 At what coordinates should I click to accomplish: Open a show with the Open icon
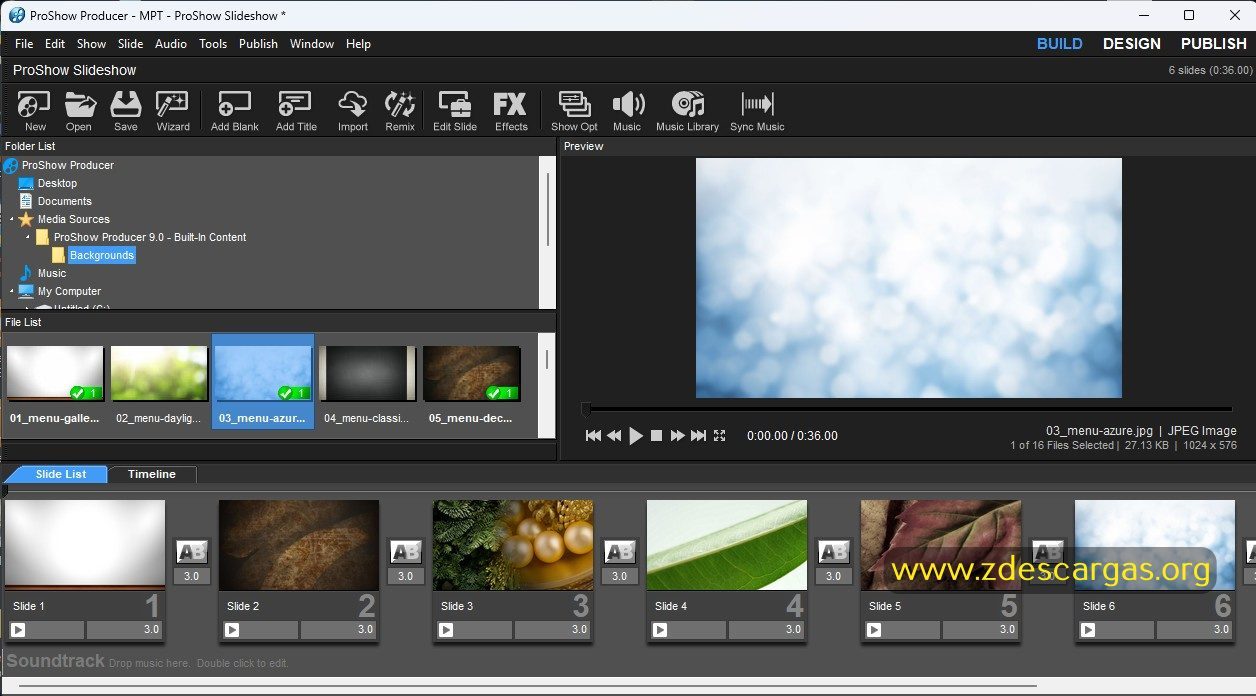(79, 111)
